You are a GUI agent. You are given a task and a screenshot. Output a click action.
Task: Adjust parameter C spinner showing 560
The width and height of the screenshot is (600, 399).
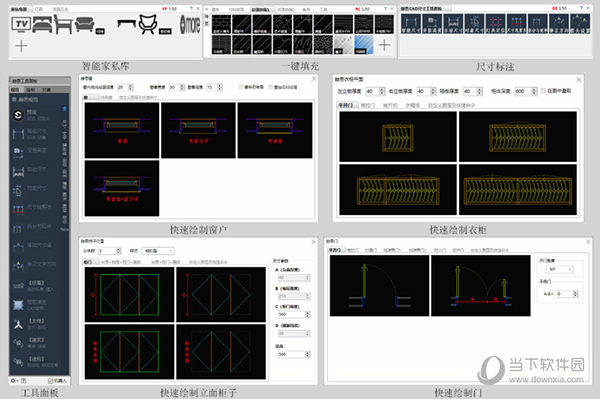tap(293, 314)
